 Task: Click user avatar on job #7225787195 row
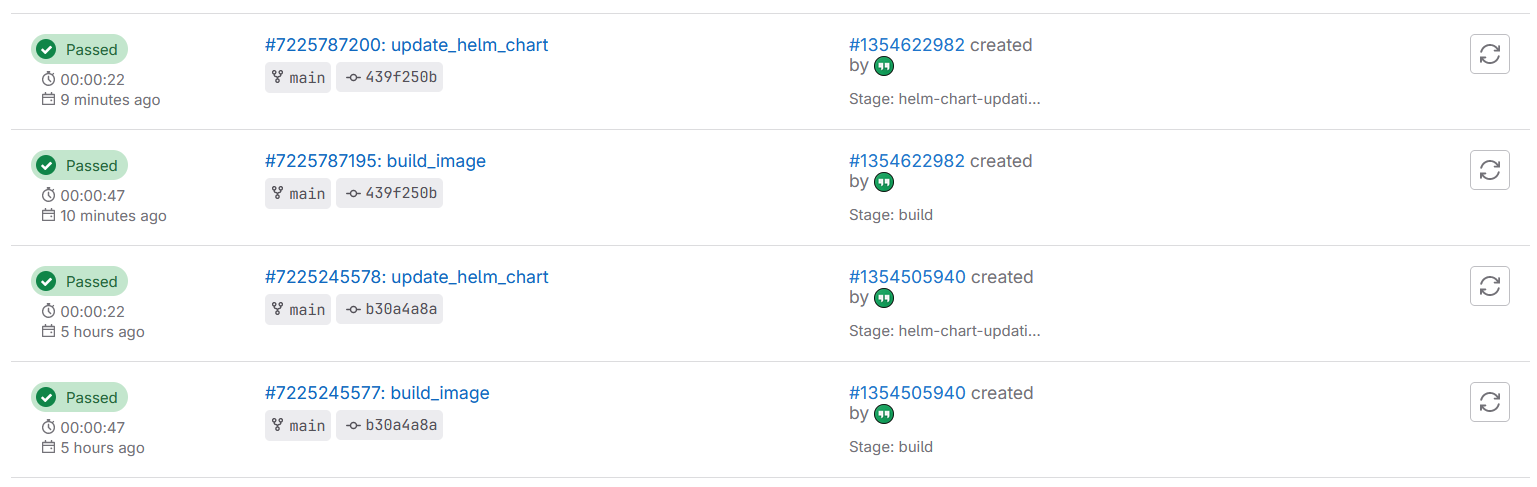click(x=884, y=182)
